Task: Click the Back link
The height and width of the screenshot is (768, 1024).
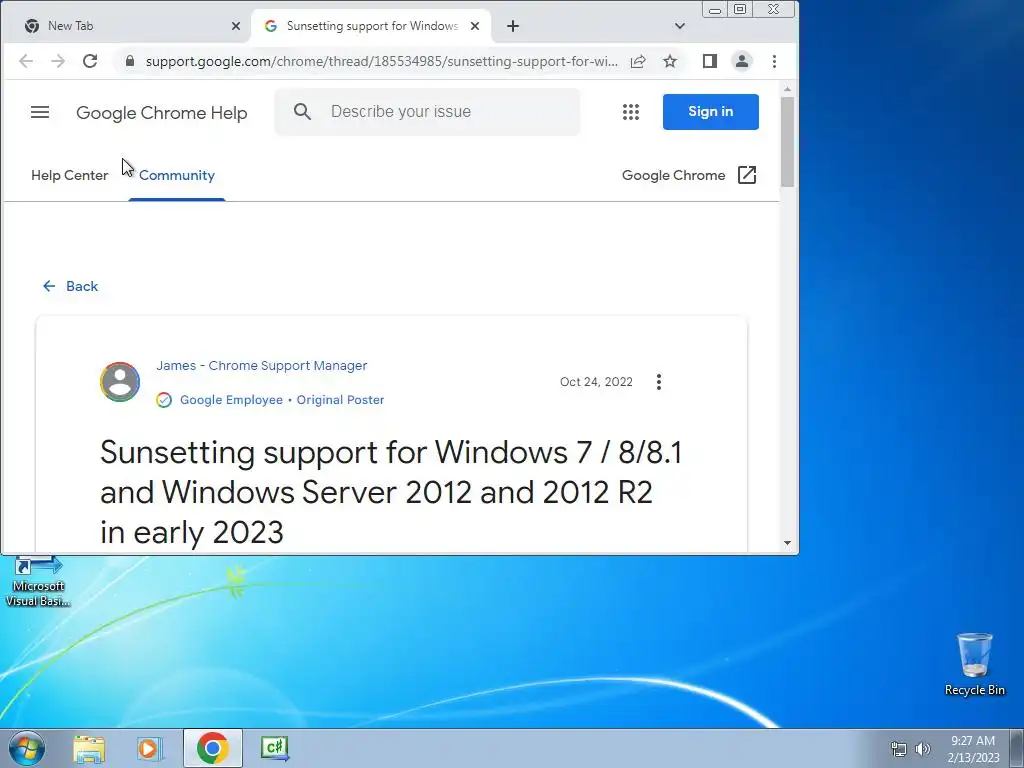Action: click(70, 286)
